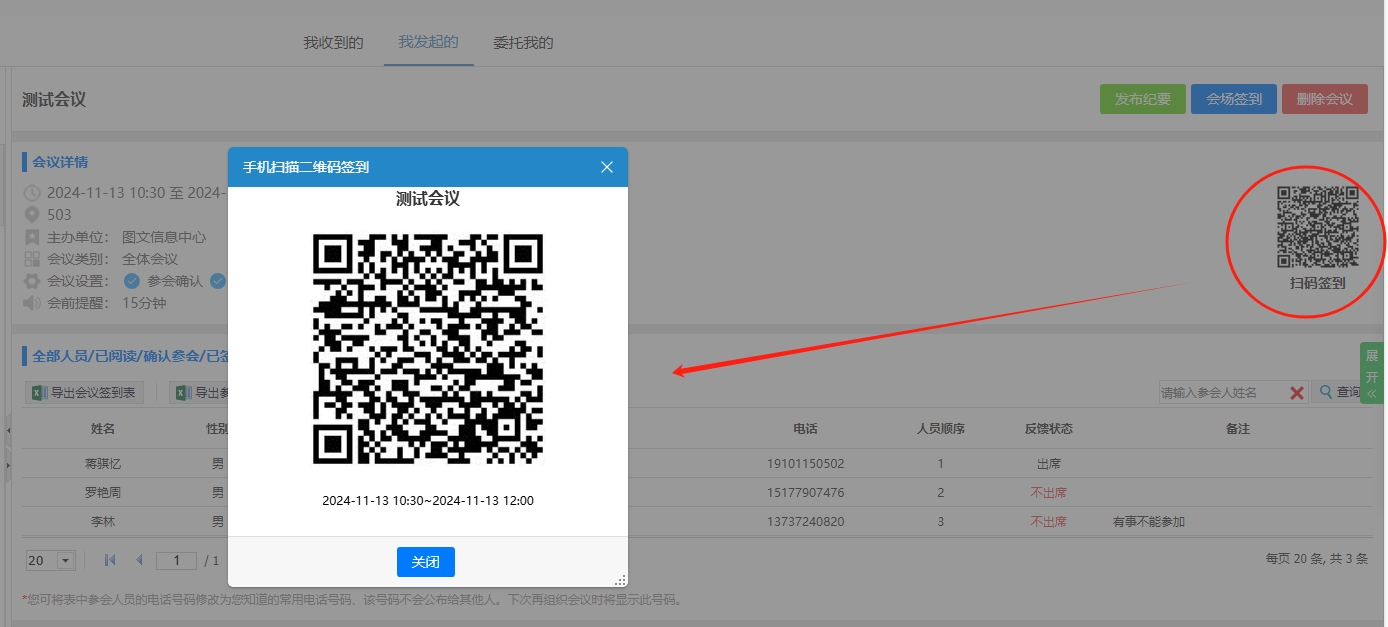Click the 出席 status for 蒋骐忆
The width and height of the screenshot is (1388, 627).
click(1049, 464)
